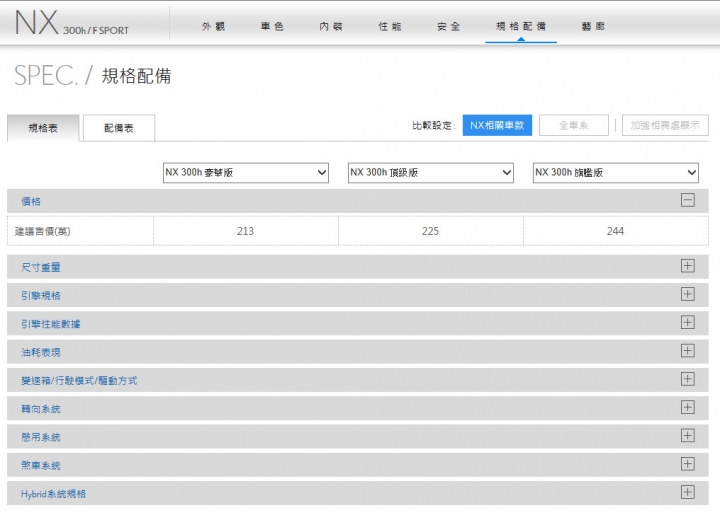The image size is (720, 515).
Task: Click the 尺寸重量 section header label
Action: (x=41, y=267)
